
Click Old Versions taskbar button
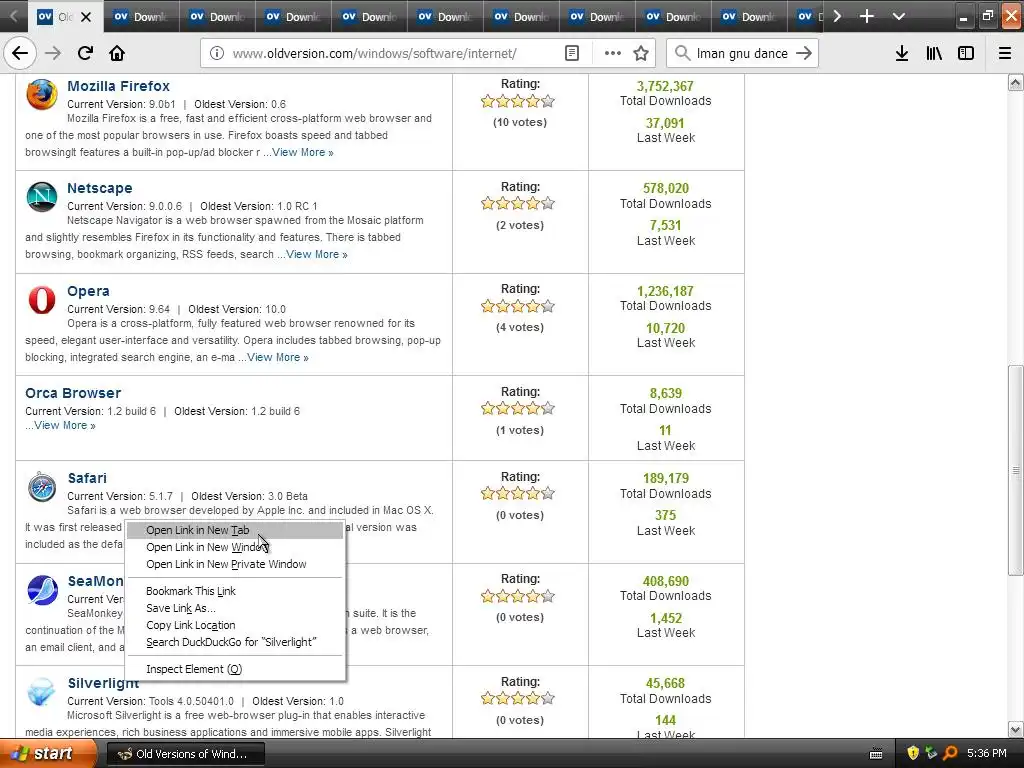[x=185, y=754]
